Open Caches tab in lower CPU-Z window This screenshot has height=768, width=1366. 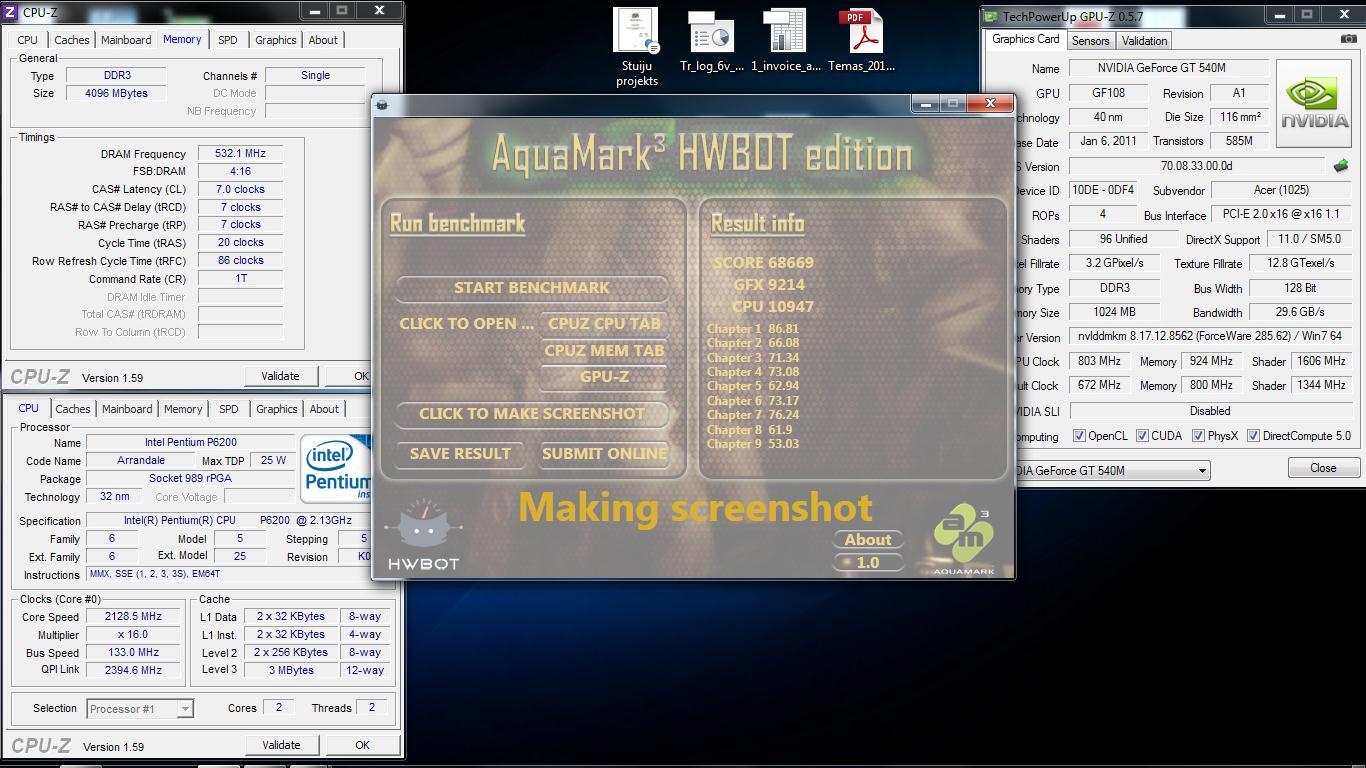pyautogui.click(x=73, y=409)
